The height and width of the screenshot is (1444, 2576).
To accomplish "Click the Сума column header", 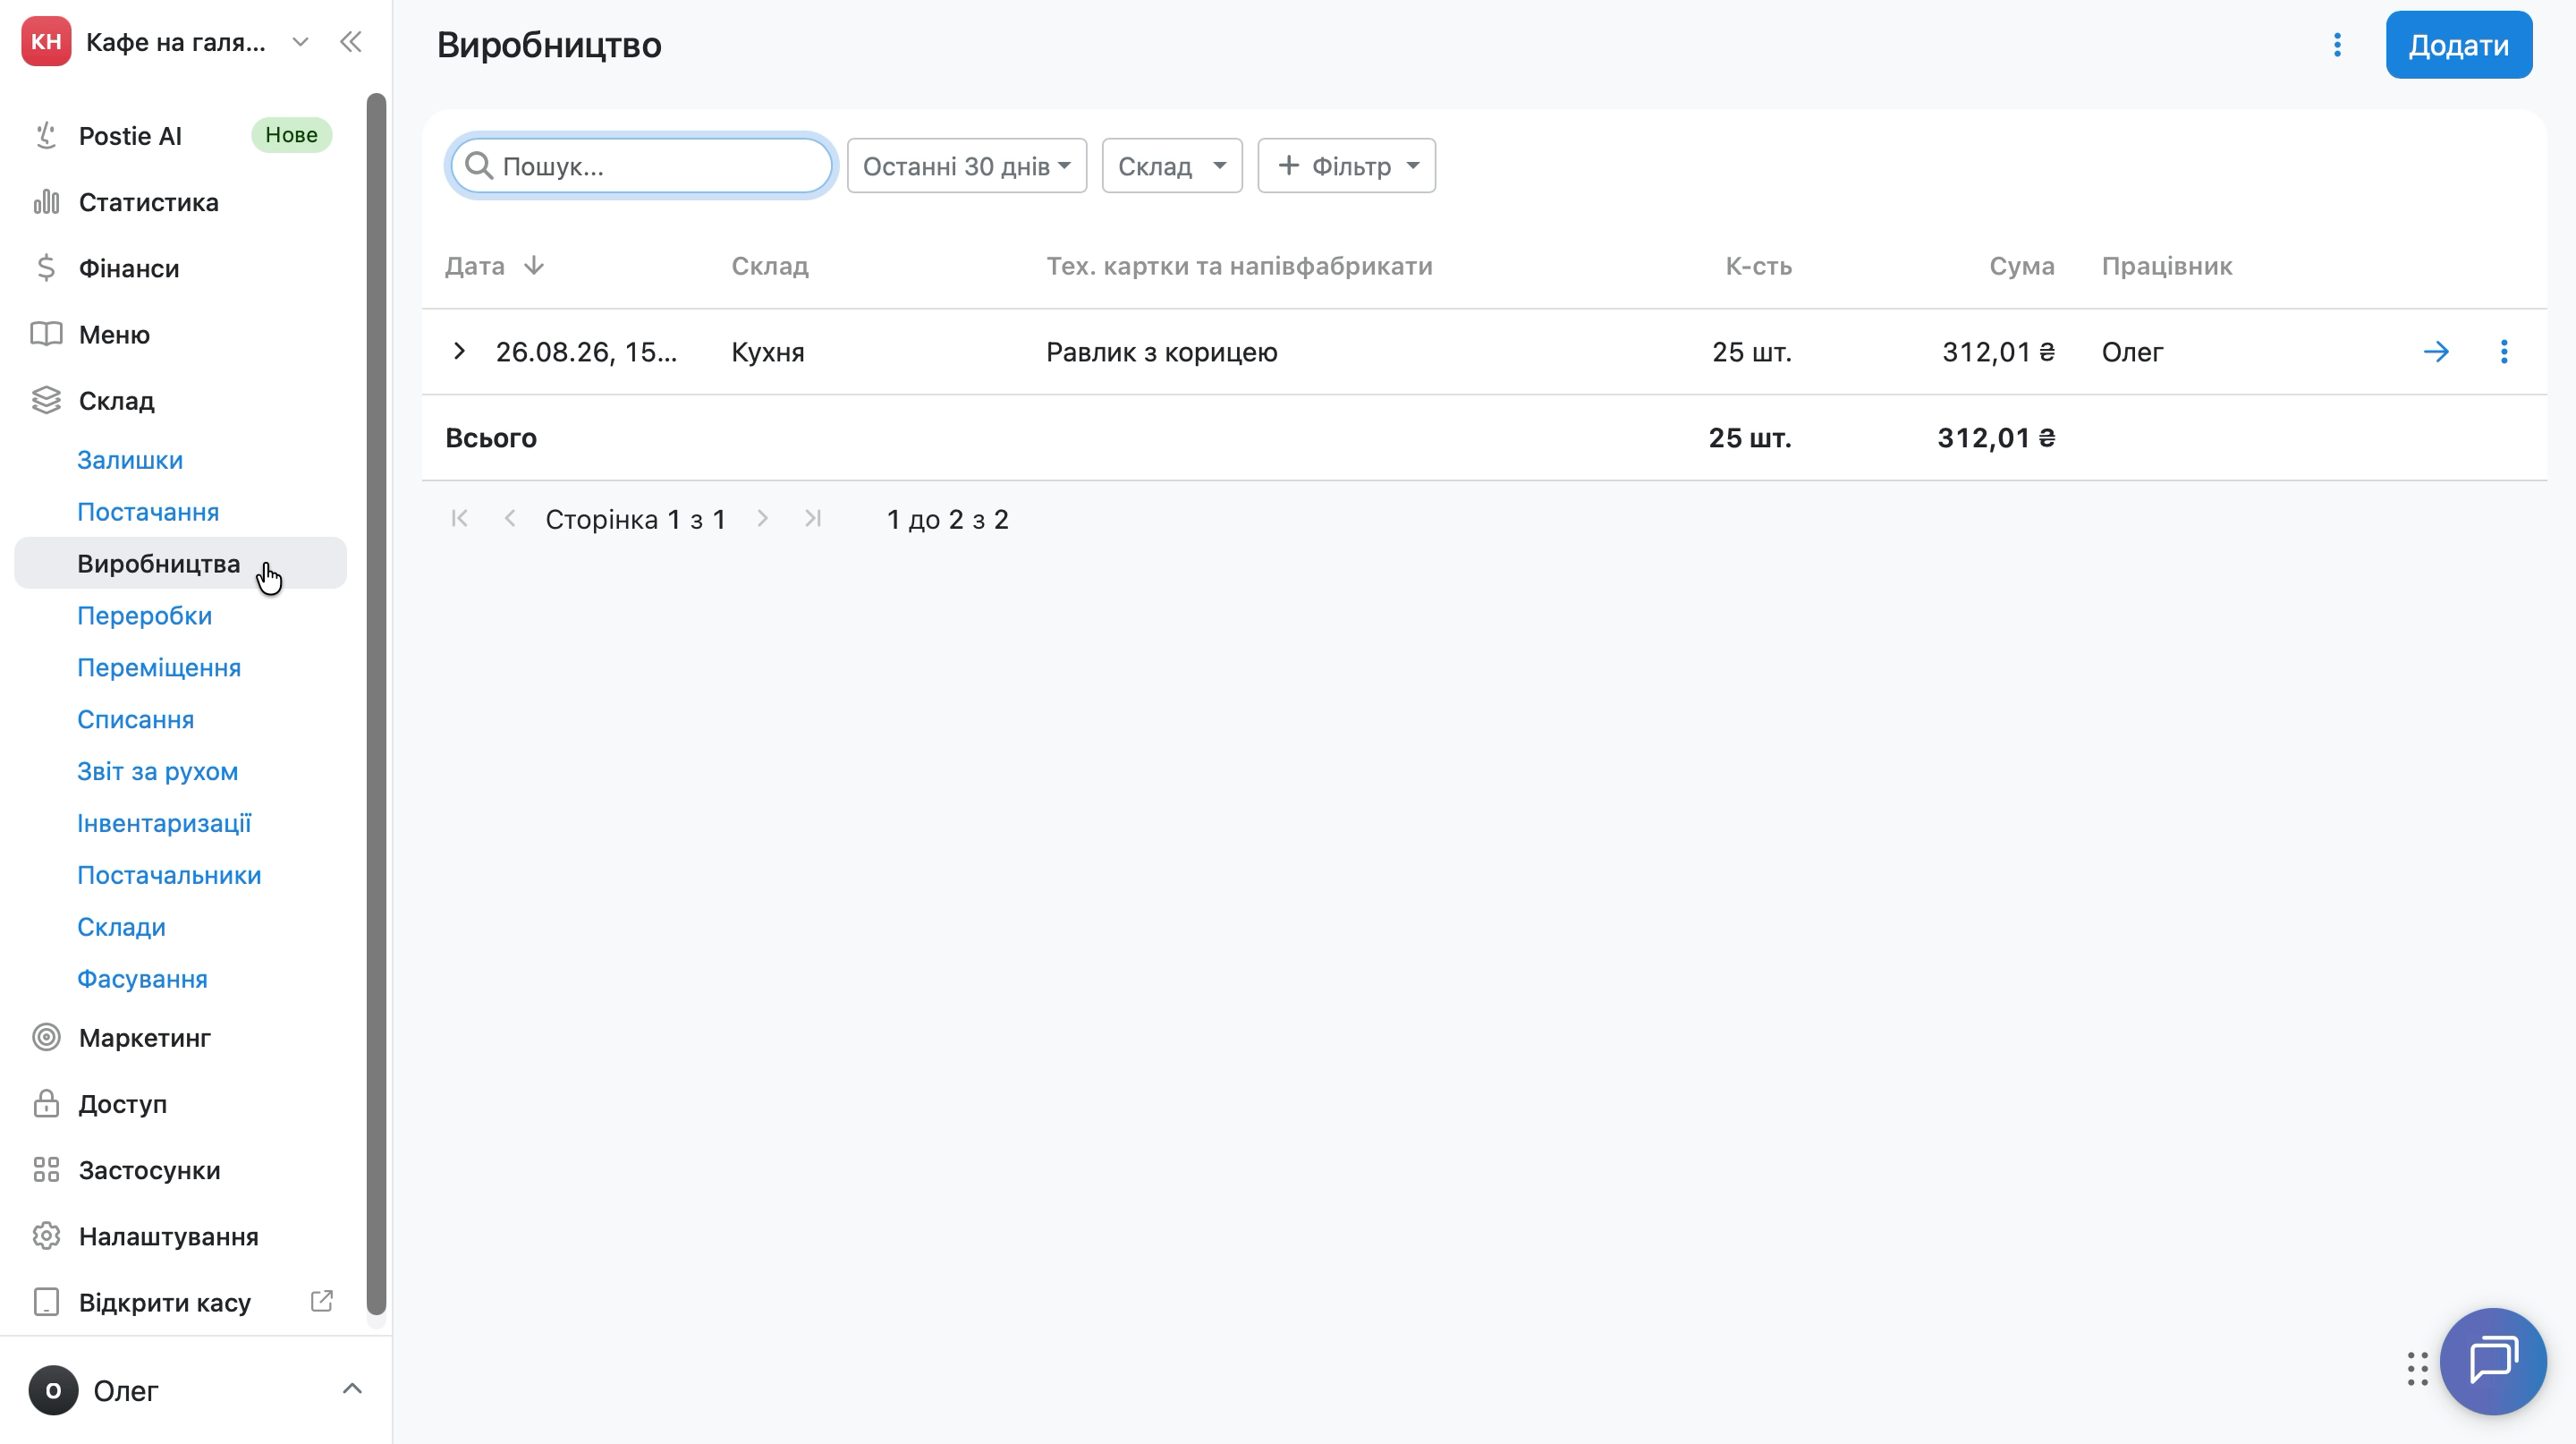I will (x=2021, y=266).
